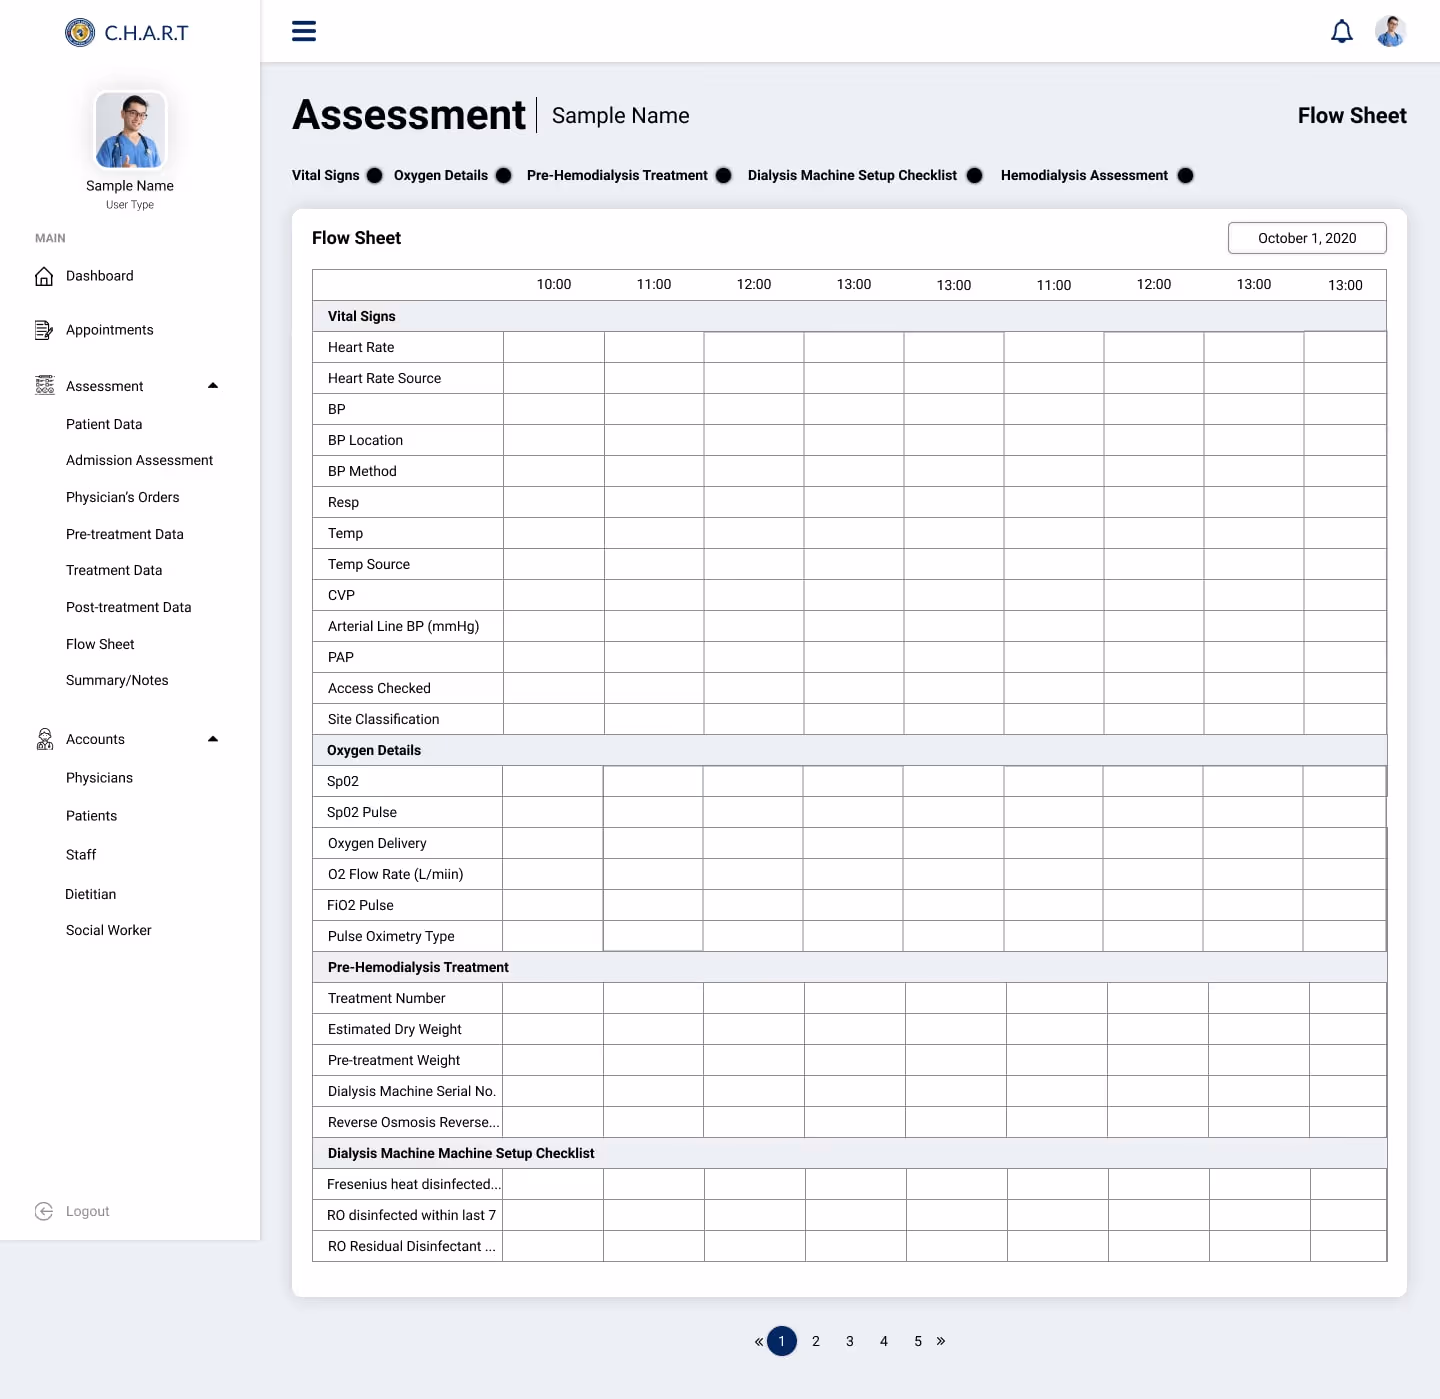Click the Vital Signs tab label
Viewport: 1440px width, 1399px height.
(326, 175)
